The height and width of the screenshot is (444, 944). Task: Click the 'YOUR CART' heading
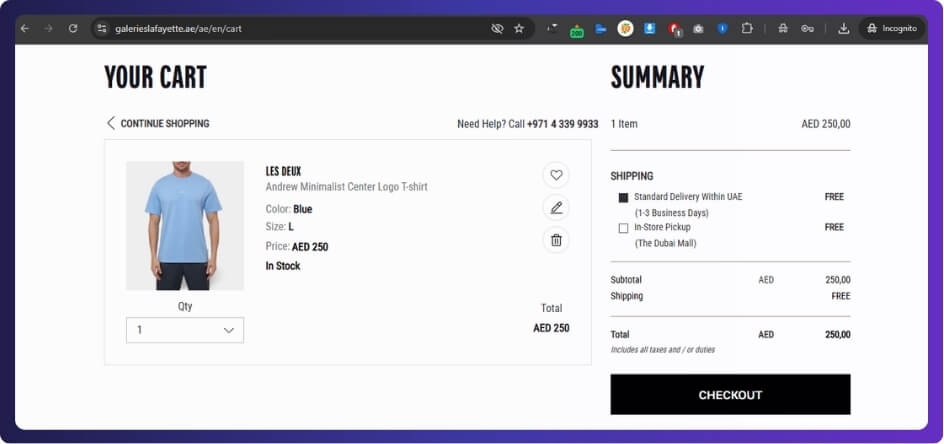coord(155,77)
